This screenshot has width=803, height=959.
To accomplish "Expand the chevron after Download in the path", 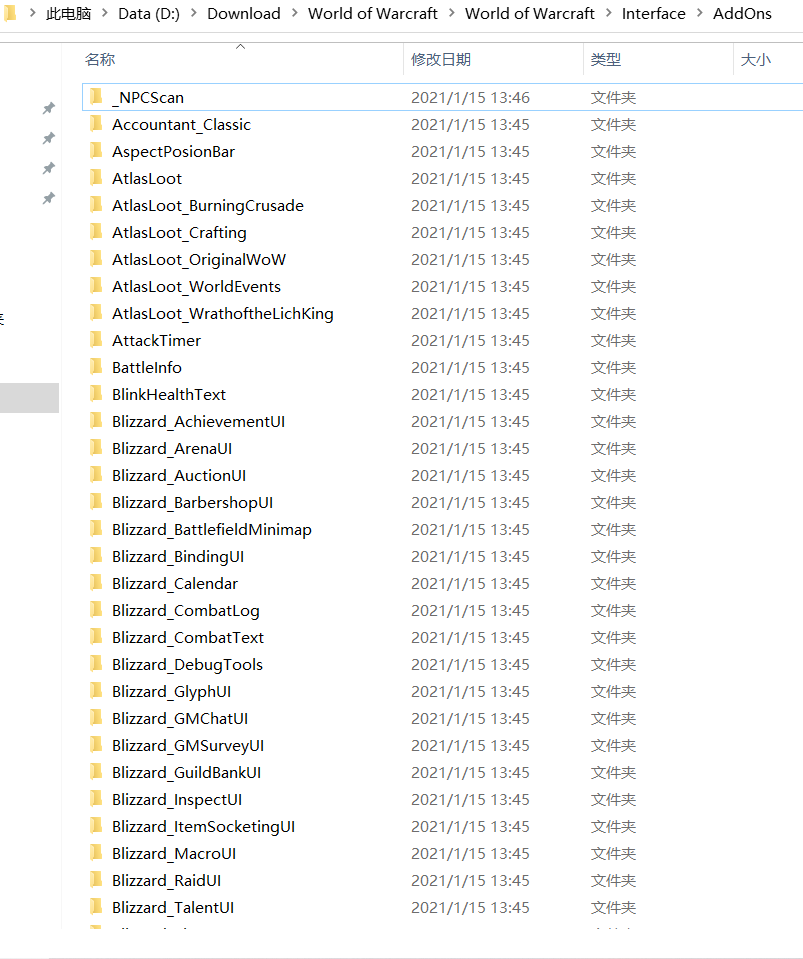I will coord(294,14).
